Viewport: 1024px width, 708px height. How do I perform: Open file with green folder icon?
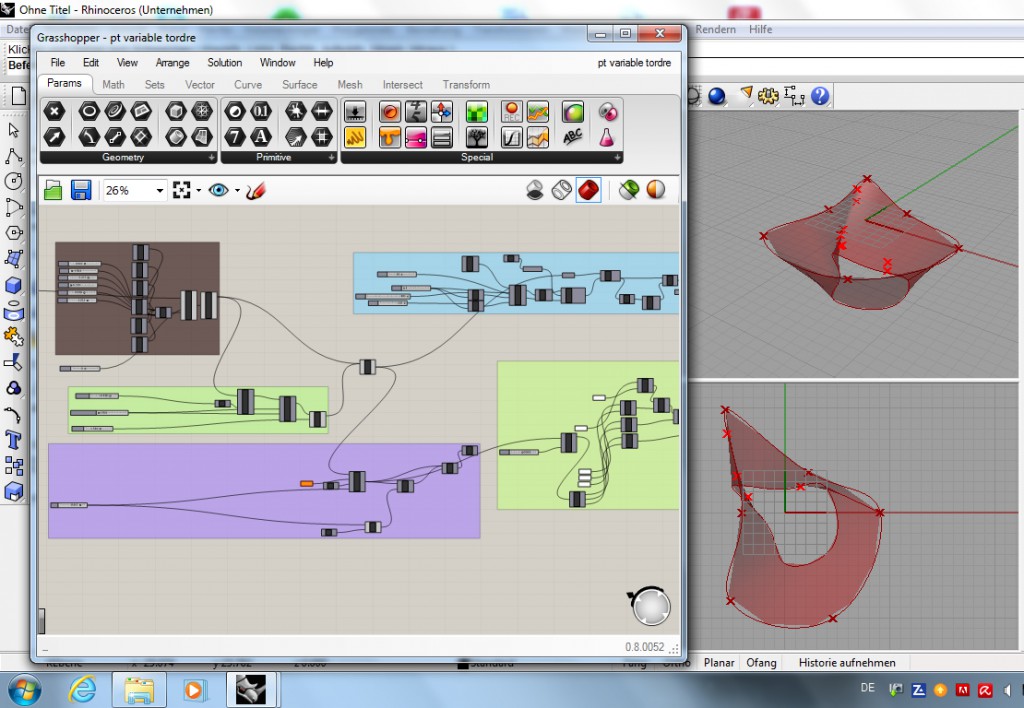tap(53, 190)
